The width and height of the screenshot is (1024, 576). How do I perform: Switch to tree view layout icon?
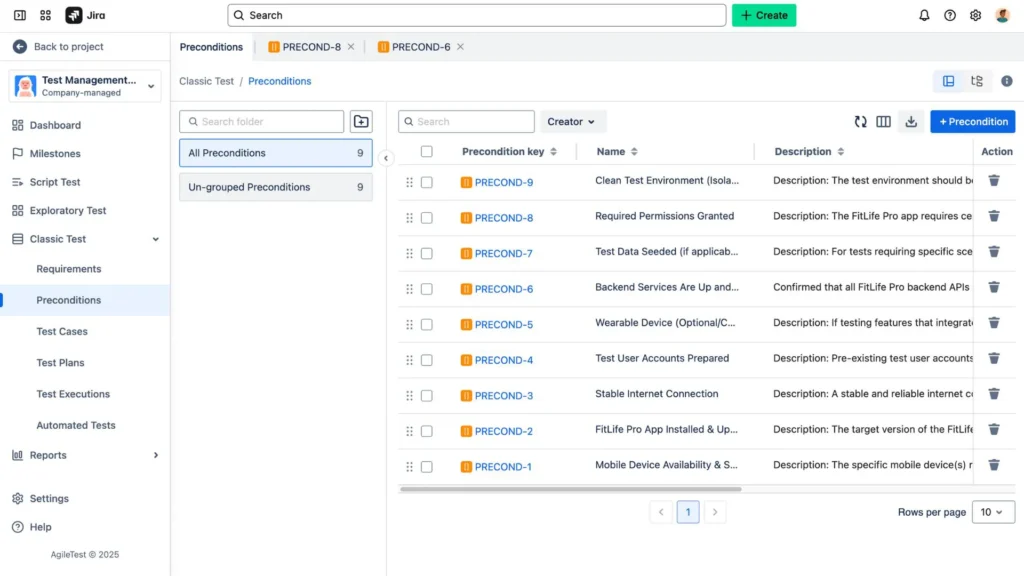(977, 81)
